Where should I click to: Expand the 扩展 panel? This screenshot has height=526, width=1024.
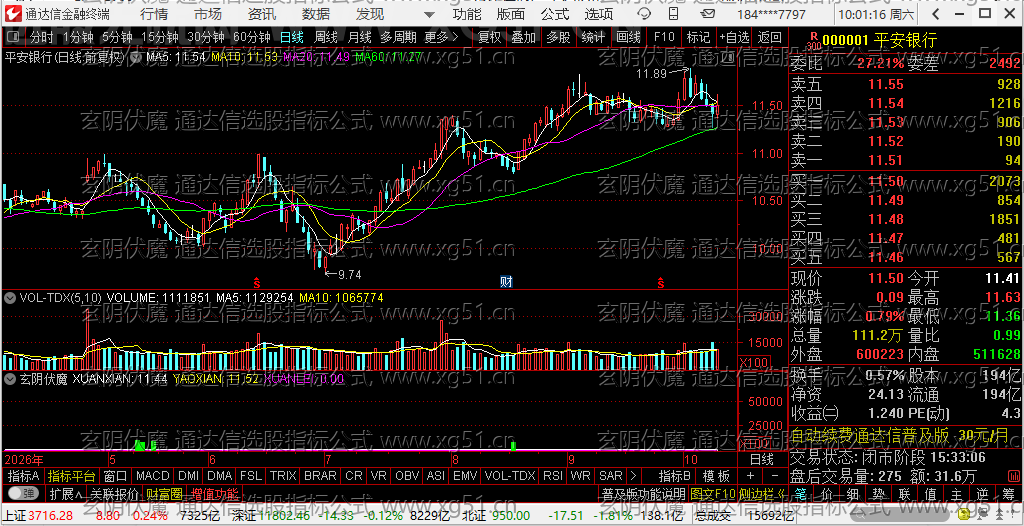point(66,493)
